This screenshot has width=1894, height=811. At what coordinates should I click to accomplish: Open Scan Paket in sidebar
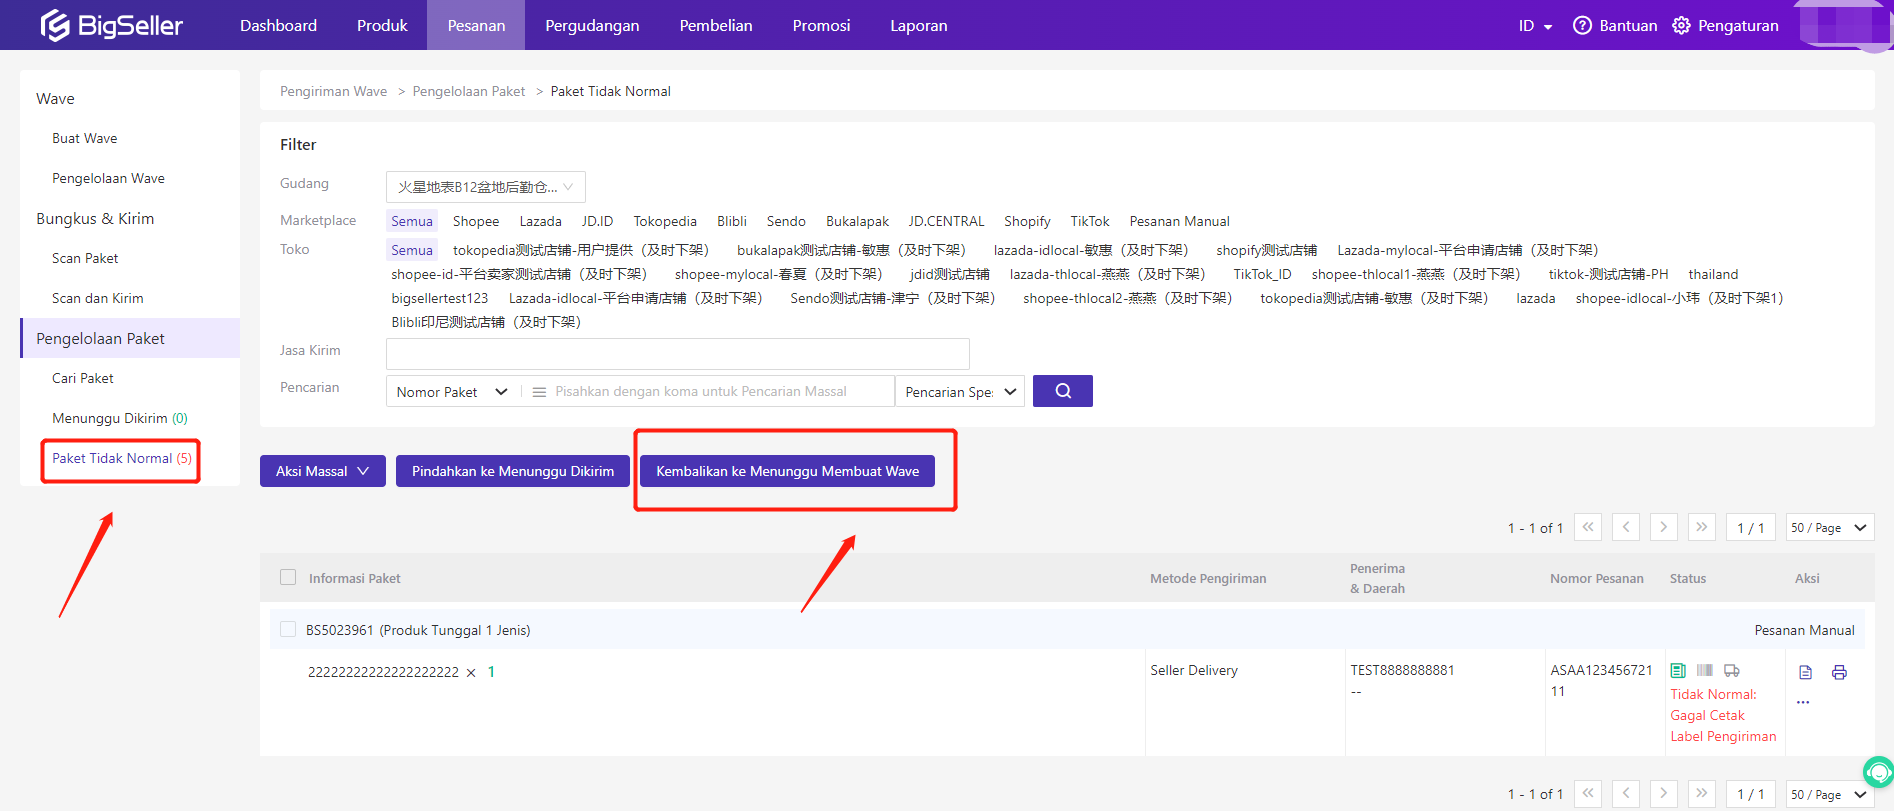[85, 258]
